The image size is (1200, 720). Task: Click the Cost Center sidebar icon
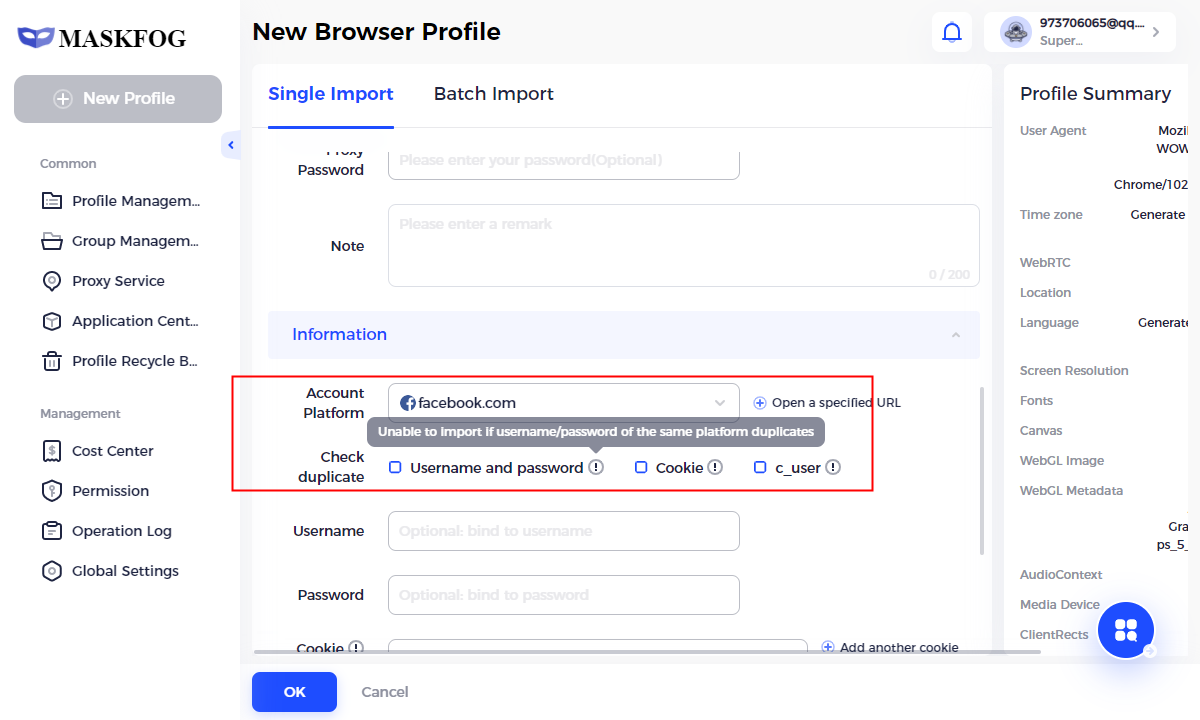tap(52, 451)
